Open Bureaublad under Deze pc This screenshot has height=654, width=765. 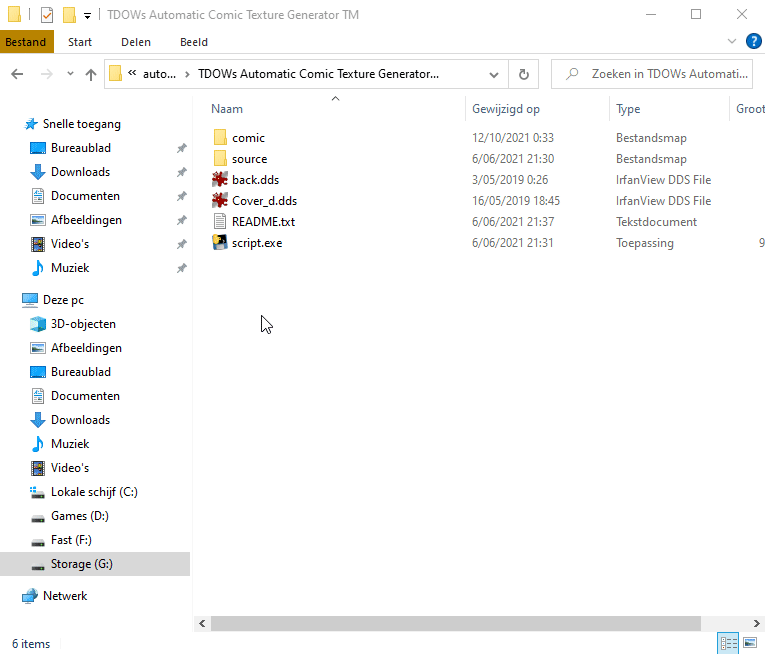81,371
